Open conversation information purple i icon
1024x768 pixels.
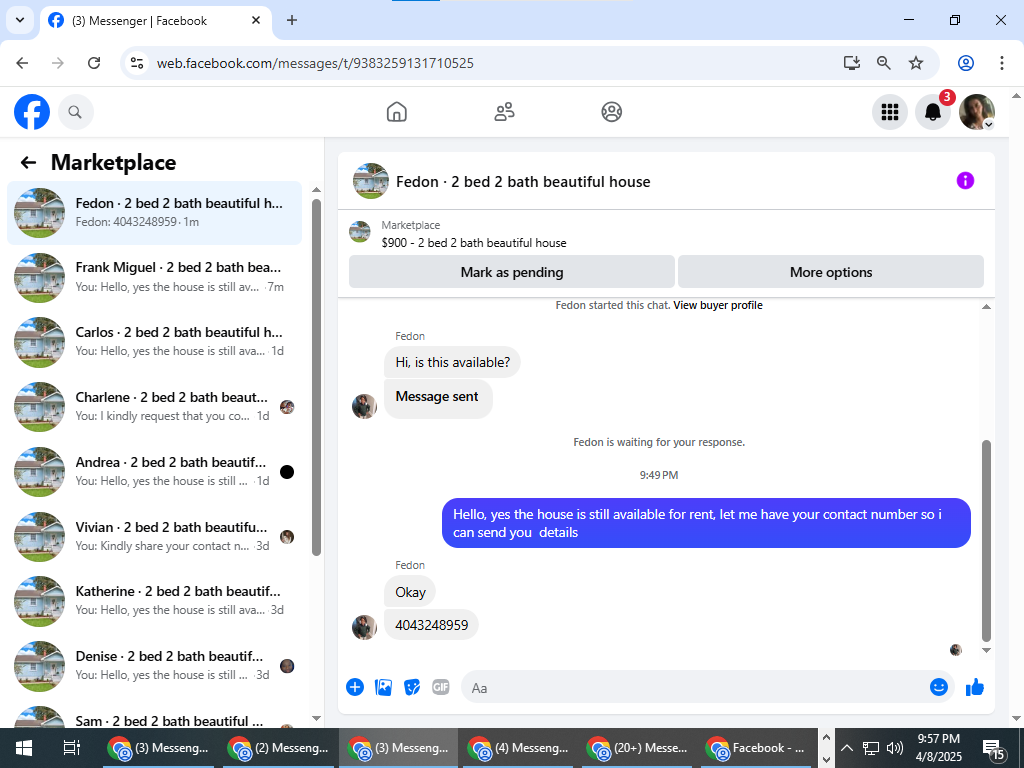(965, 181)
